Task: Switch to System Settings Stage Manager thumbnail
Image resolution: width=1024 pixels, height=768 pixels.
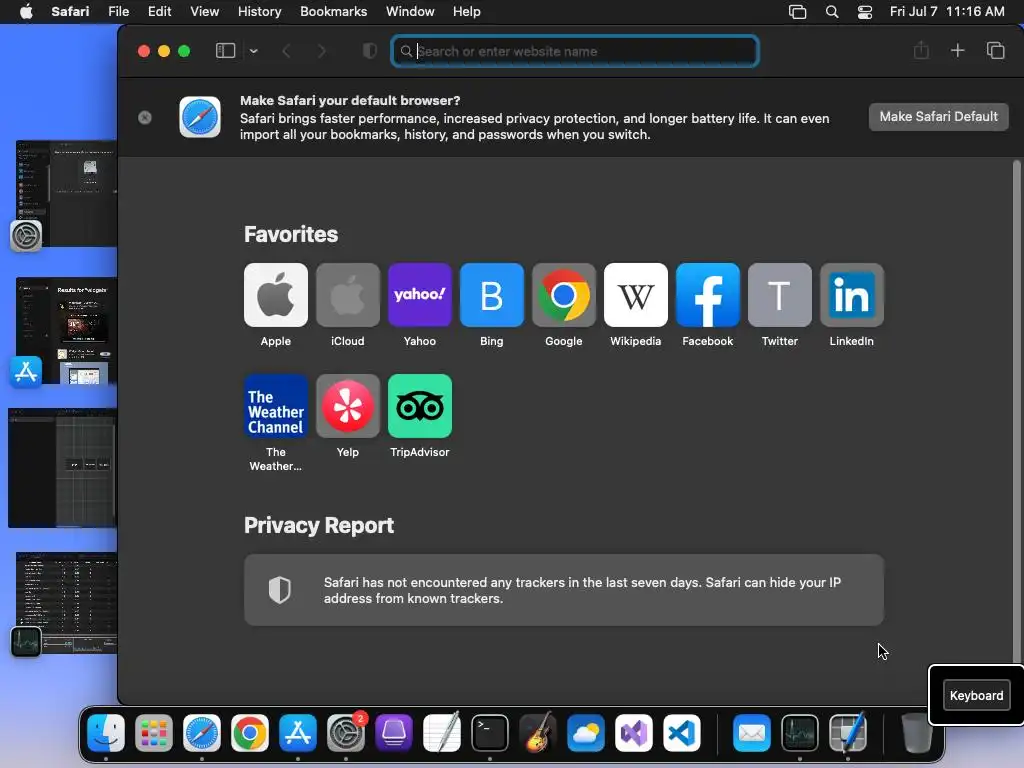Action: click(x=66, y=193)
